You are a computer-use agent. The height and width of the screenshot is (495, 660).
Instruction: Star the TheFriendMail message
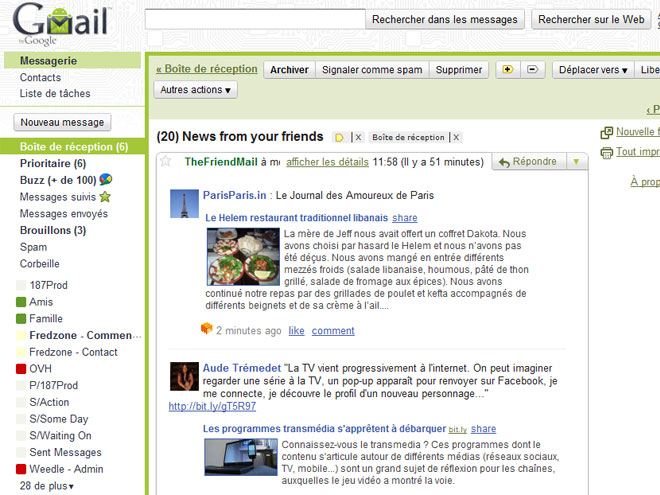[x=165, y=161]
